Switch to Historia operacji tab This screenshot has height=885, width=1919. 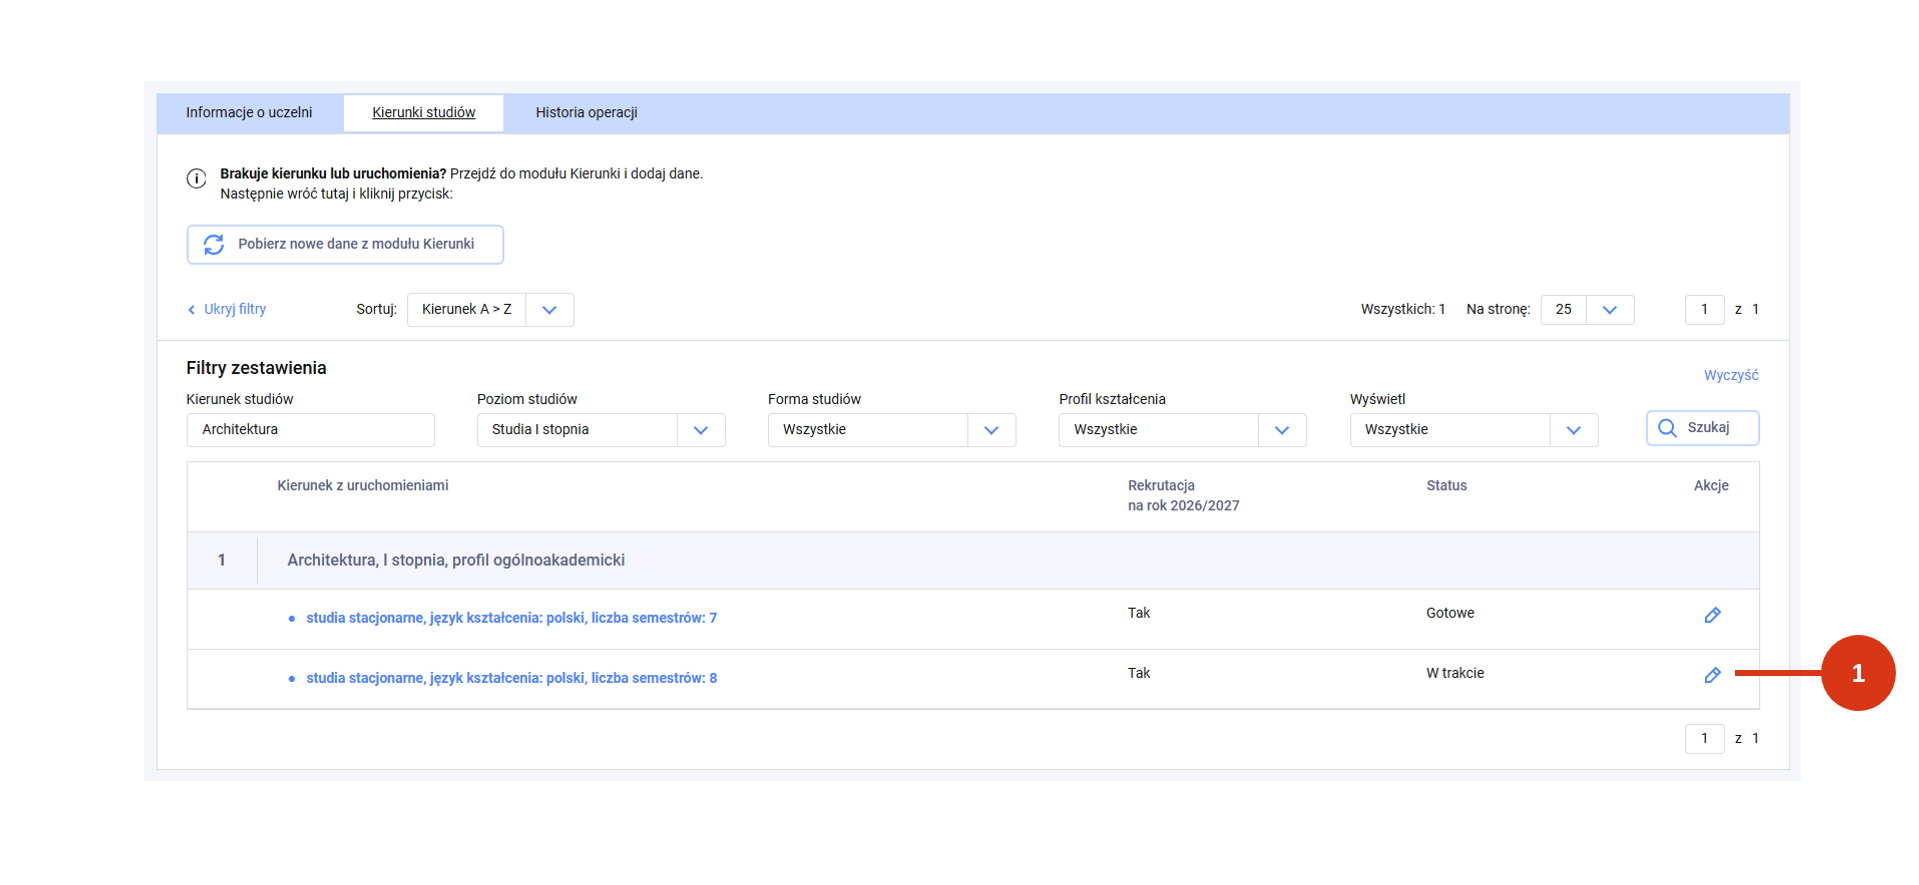coord(586,113)
